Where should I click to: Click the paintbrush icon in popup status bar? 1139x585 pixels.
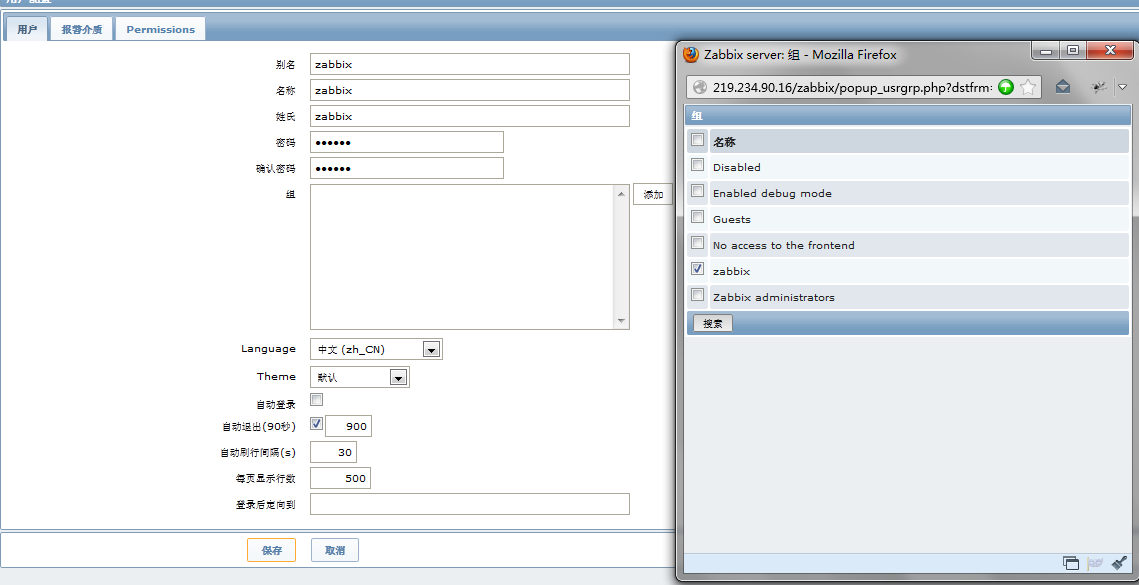(1119, 562)
